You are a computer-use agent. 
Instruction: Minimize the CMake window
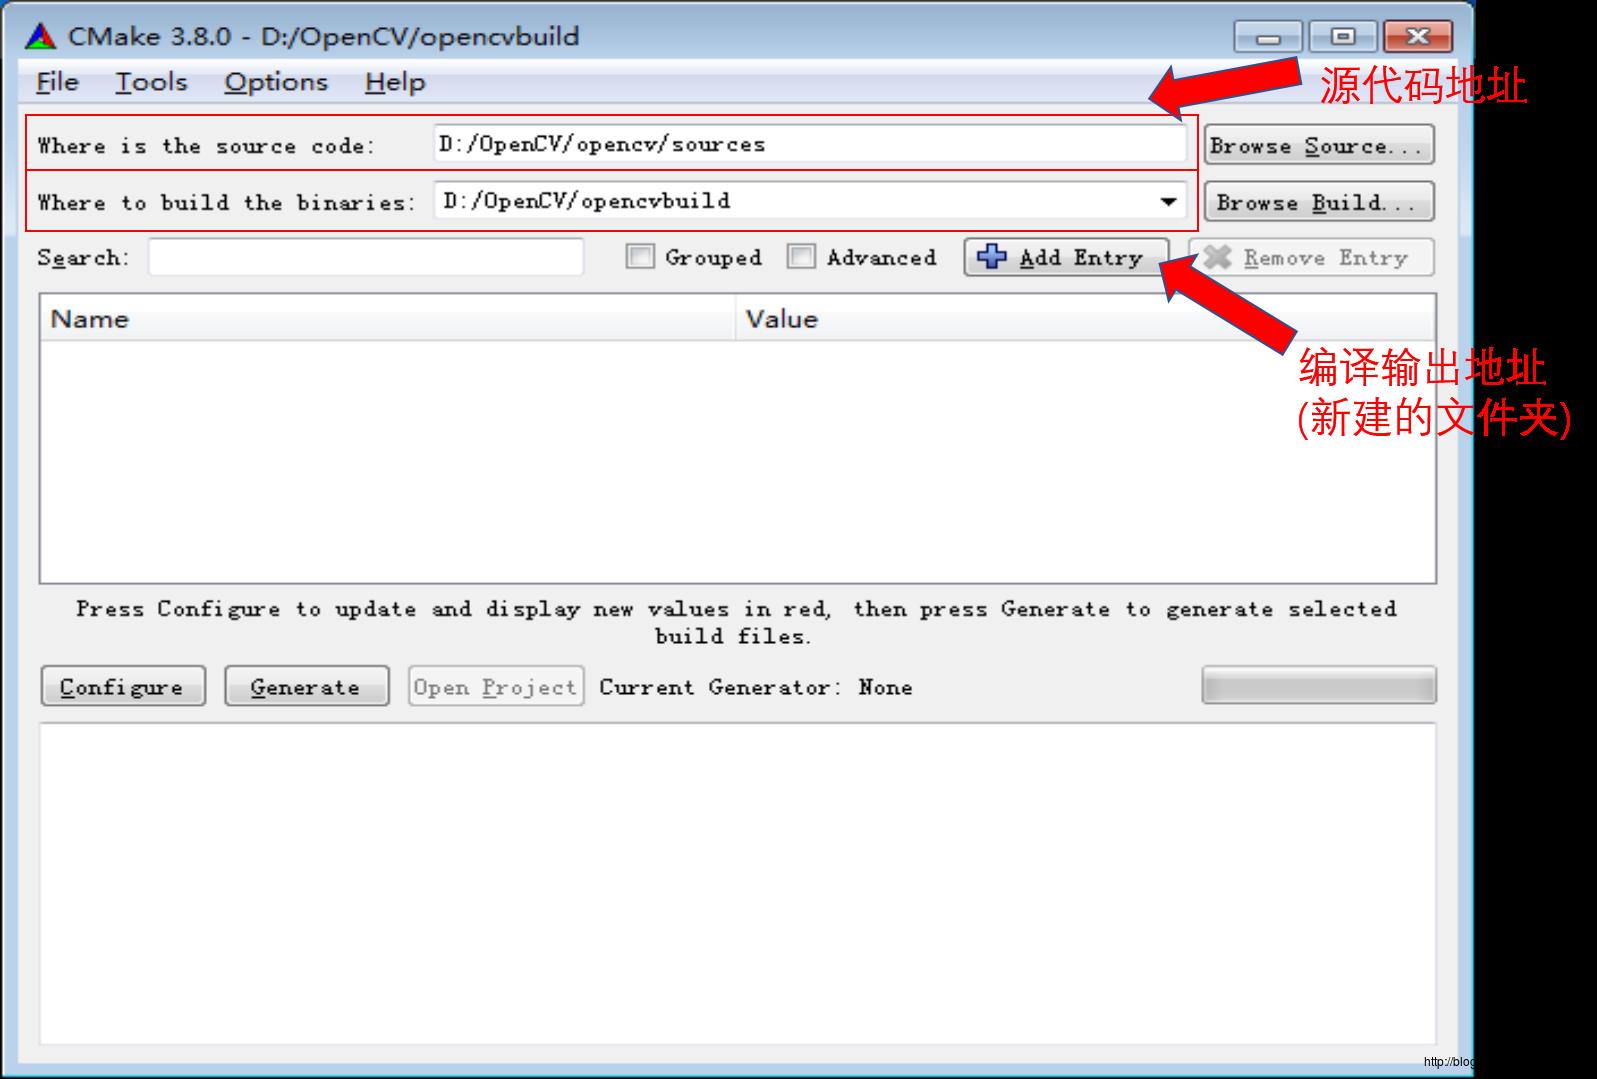(x=1268, y=37)
